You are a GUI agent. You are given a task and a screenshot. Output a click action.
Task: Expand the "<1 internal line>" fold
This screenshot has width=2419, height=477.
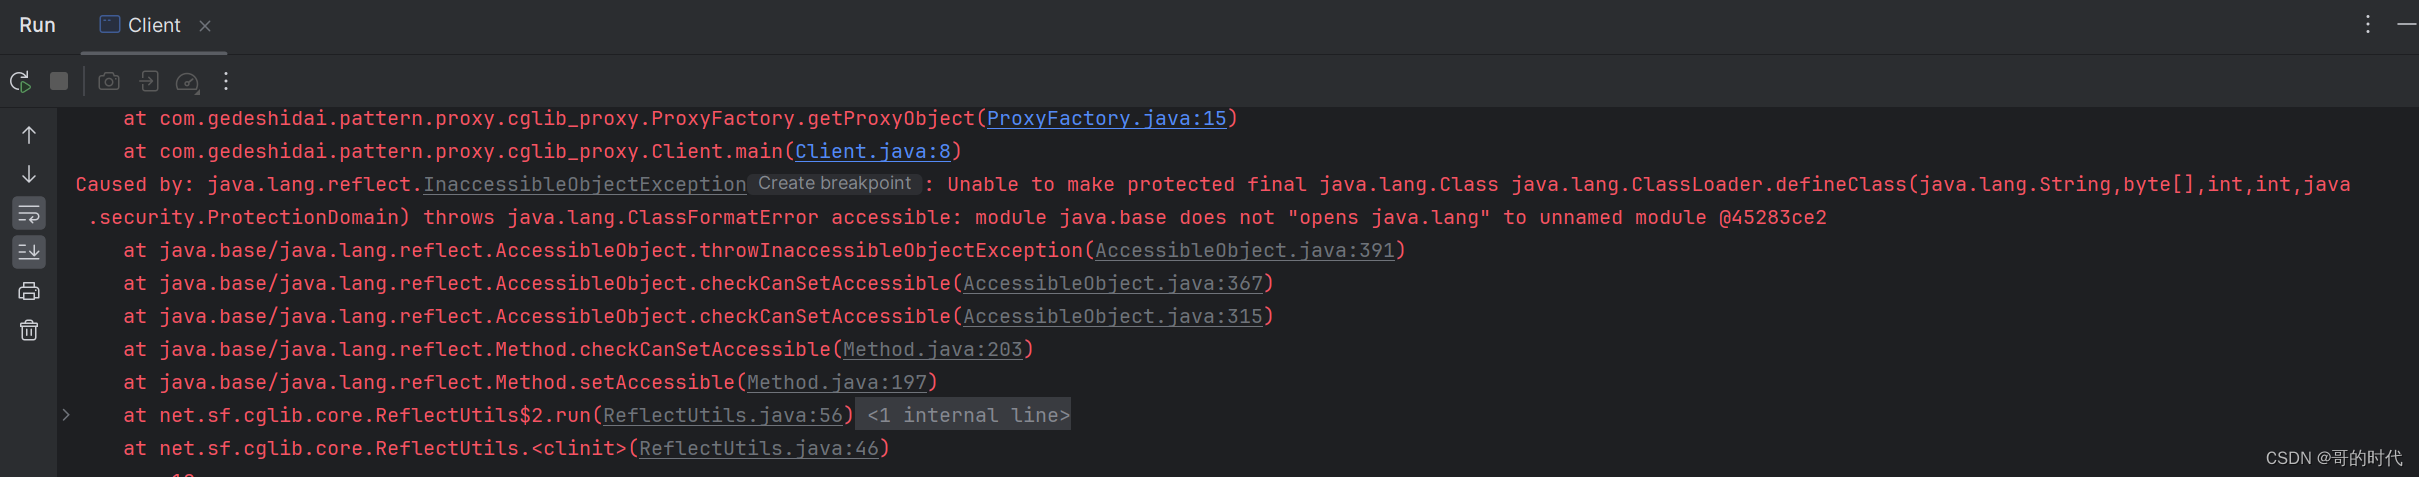click(967, 415)
